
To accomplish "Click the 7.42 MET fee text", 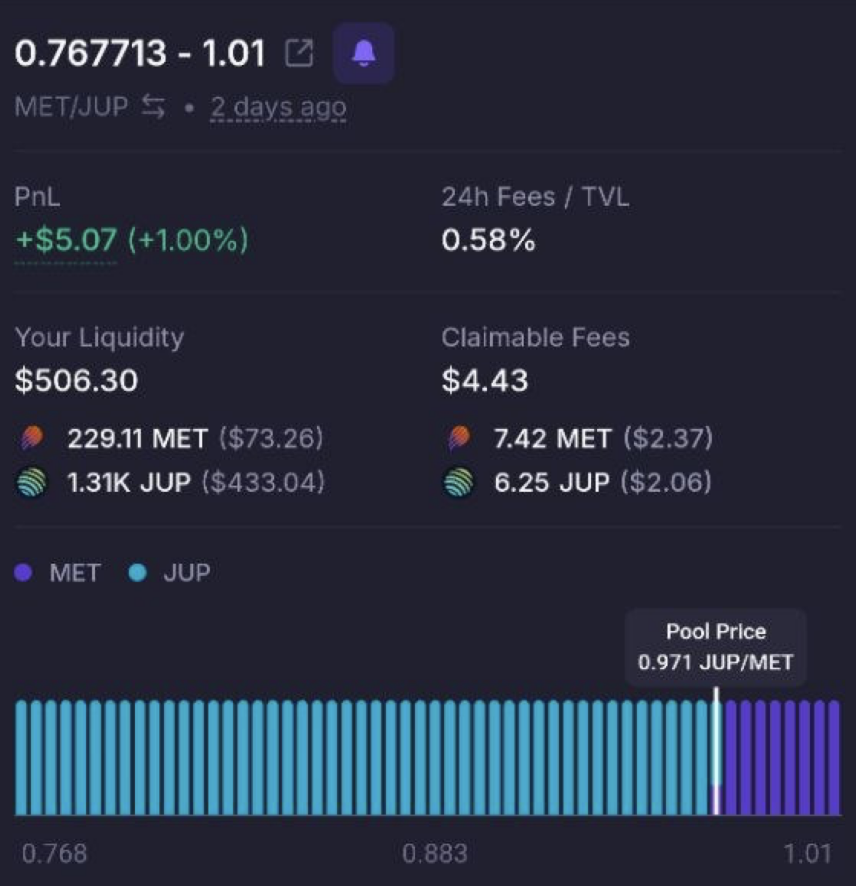I will [553, 438].
